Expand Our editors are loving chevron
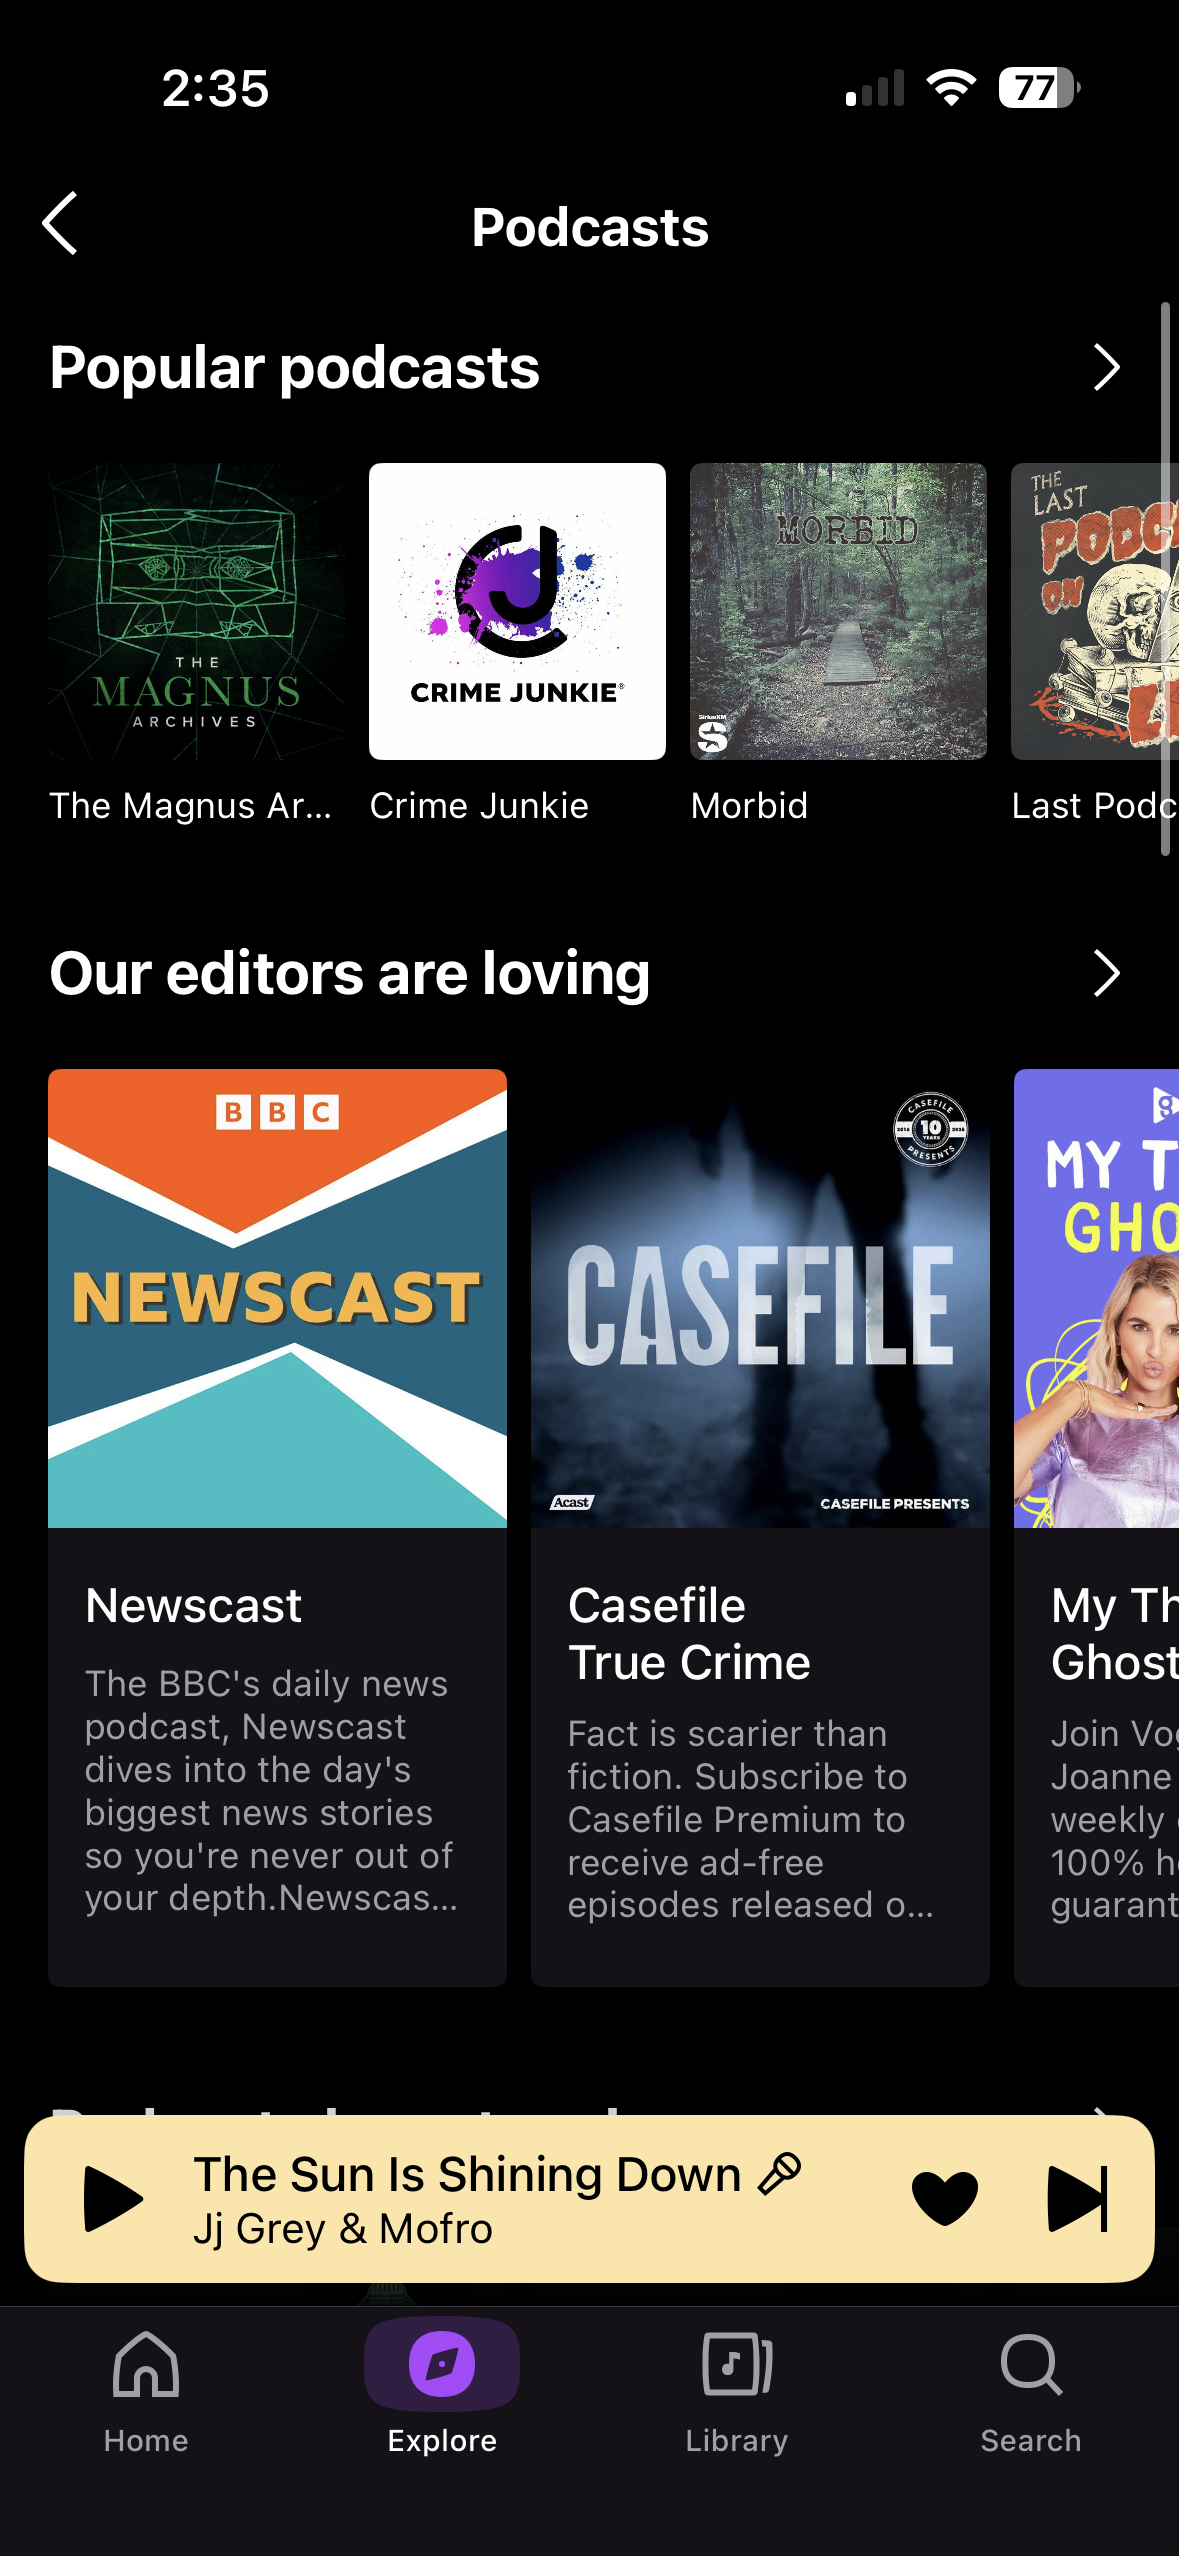The image size is (1179, 2556). (x=1106, y=974)
